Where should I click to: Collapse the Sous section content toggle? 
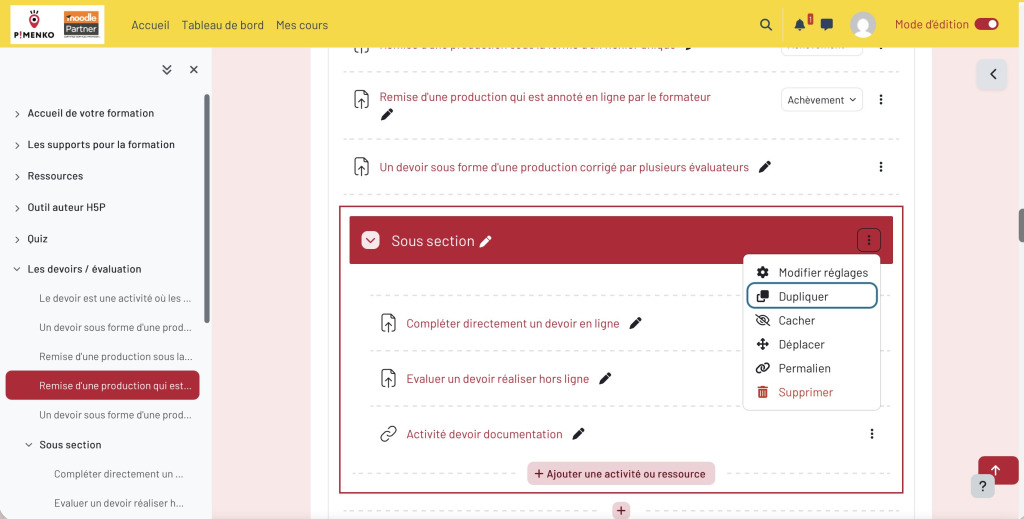point(370,240)
